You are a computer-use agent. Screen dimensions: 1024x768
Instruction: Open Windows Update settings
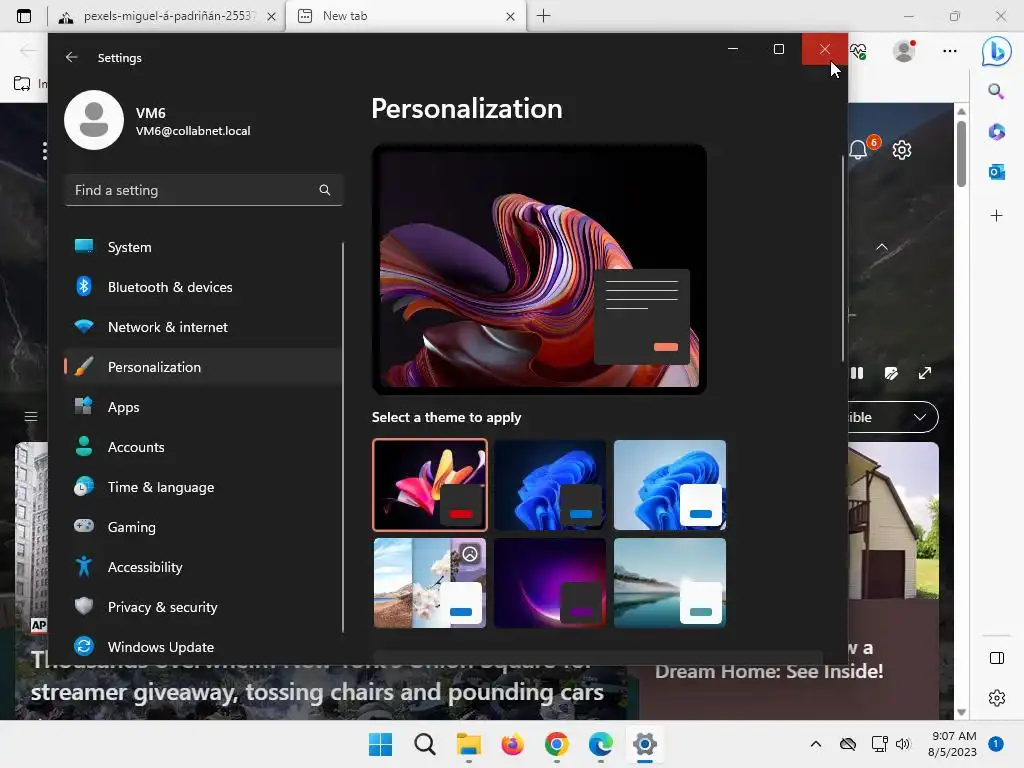[x=203, y=647]
